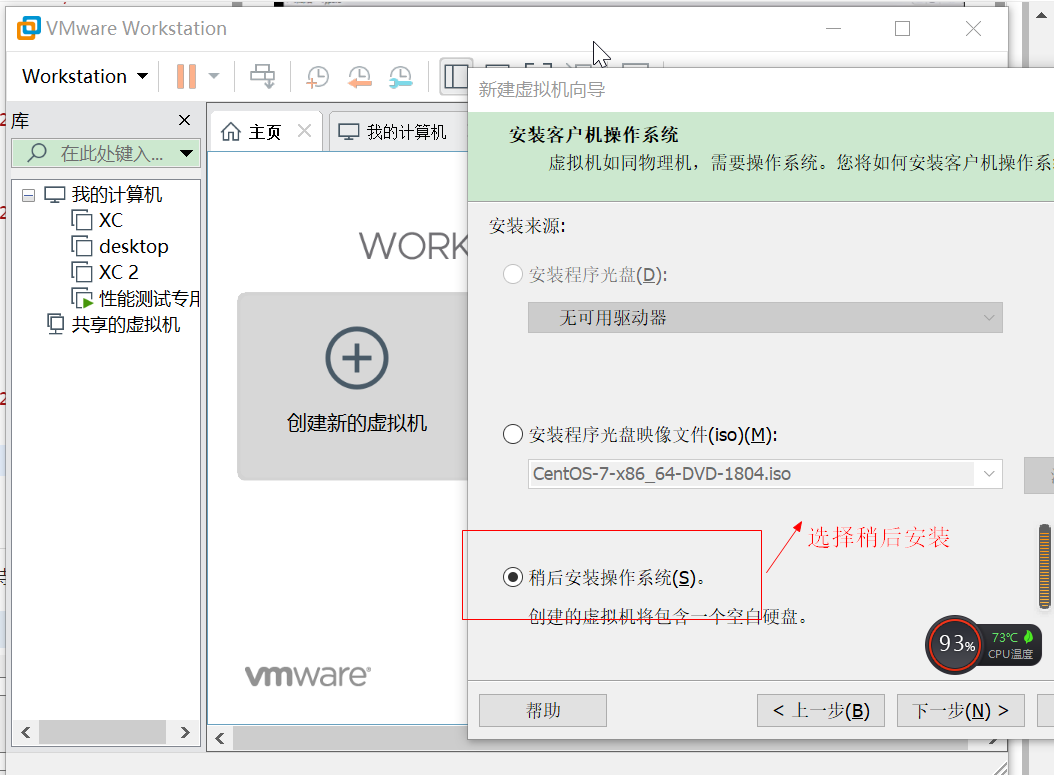The height and width of the screenshot is (775, 1054).
Task: Click the XC 2 VM icon
Action: (81, 272)
